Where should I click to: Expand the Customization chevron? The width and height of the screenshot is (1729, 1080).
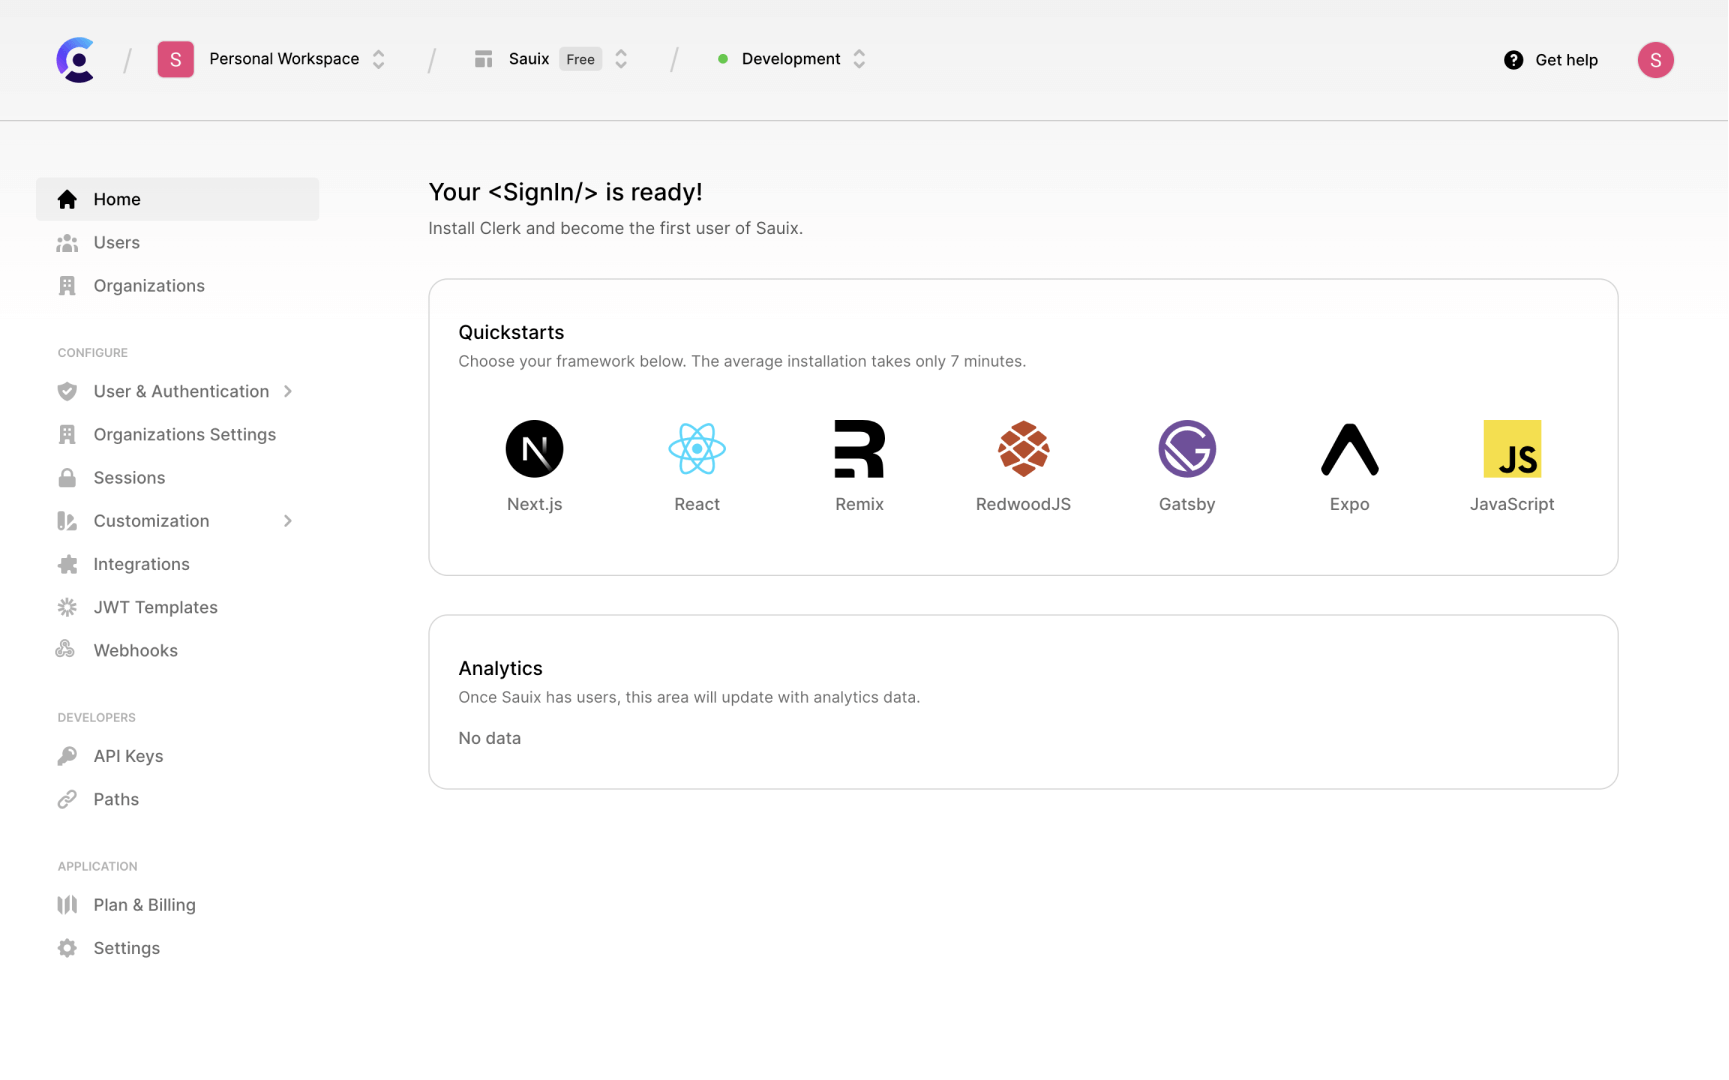pos(288,521)
